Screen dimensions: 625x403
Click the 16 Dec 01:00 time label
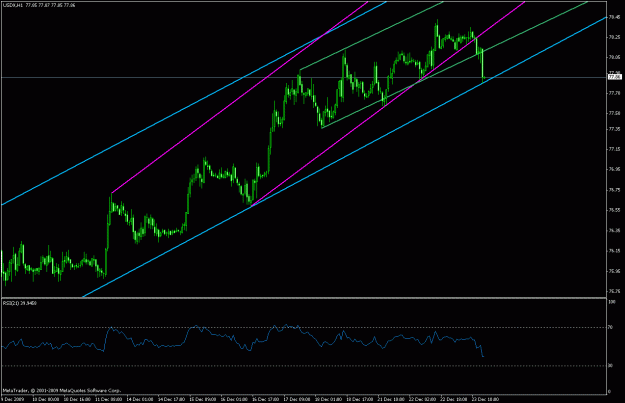[x=234, y=399]
